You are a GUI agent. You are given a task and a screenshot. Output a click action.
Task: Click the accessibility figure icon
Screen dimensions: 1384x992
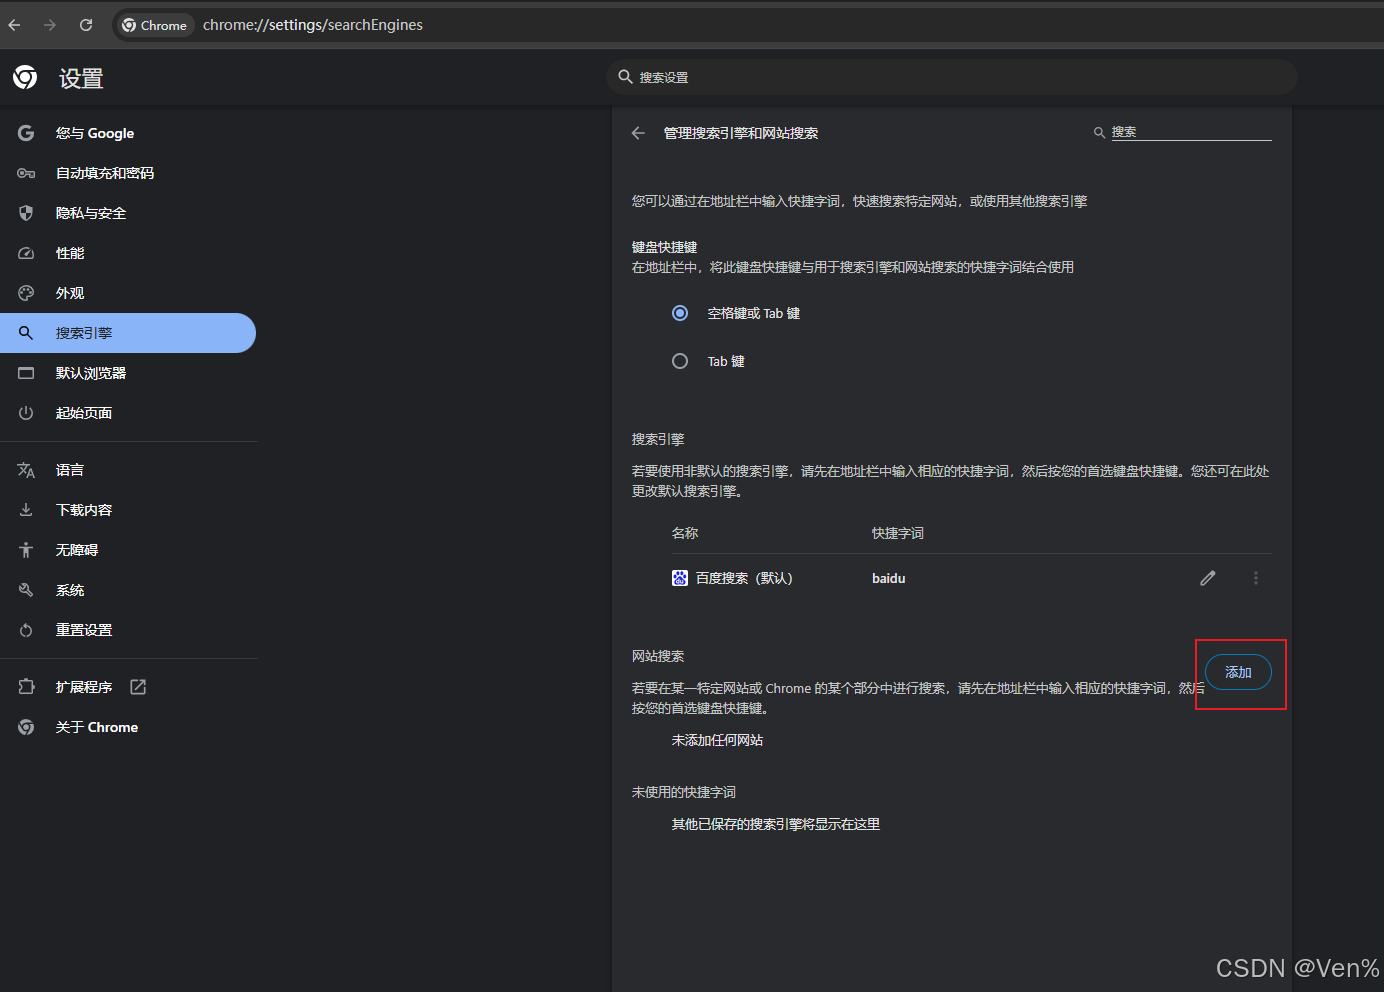[x=26, y=550]
